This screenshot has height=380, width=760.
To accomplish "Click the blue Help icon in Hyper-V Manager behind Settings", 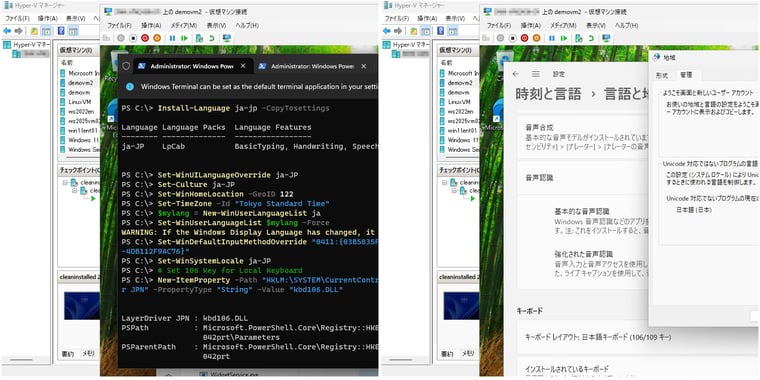I will pos(441,31).
